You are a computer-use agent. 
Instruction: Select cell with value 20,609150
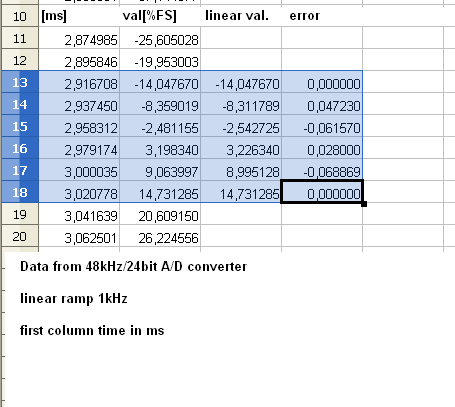[x=160, y=214]
